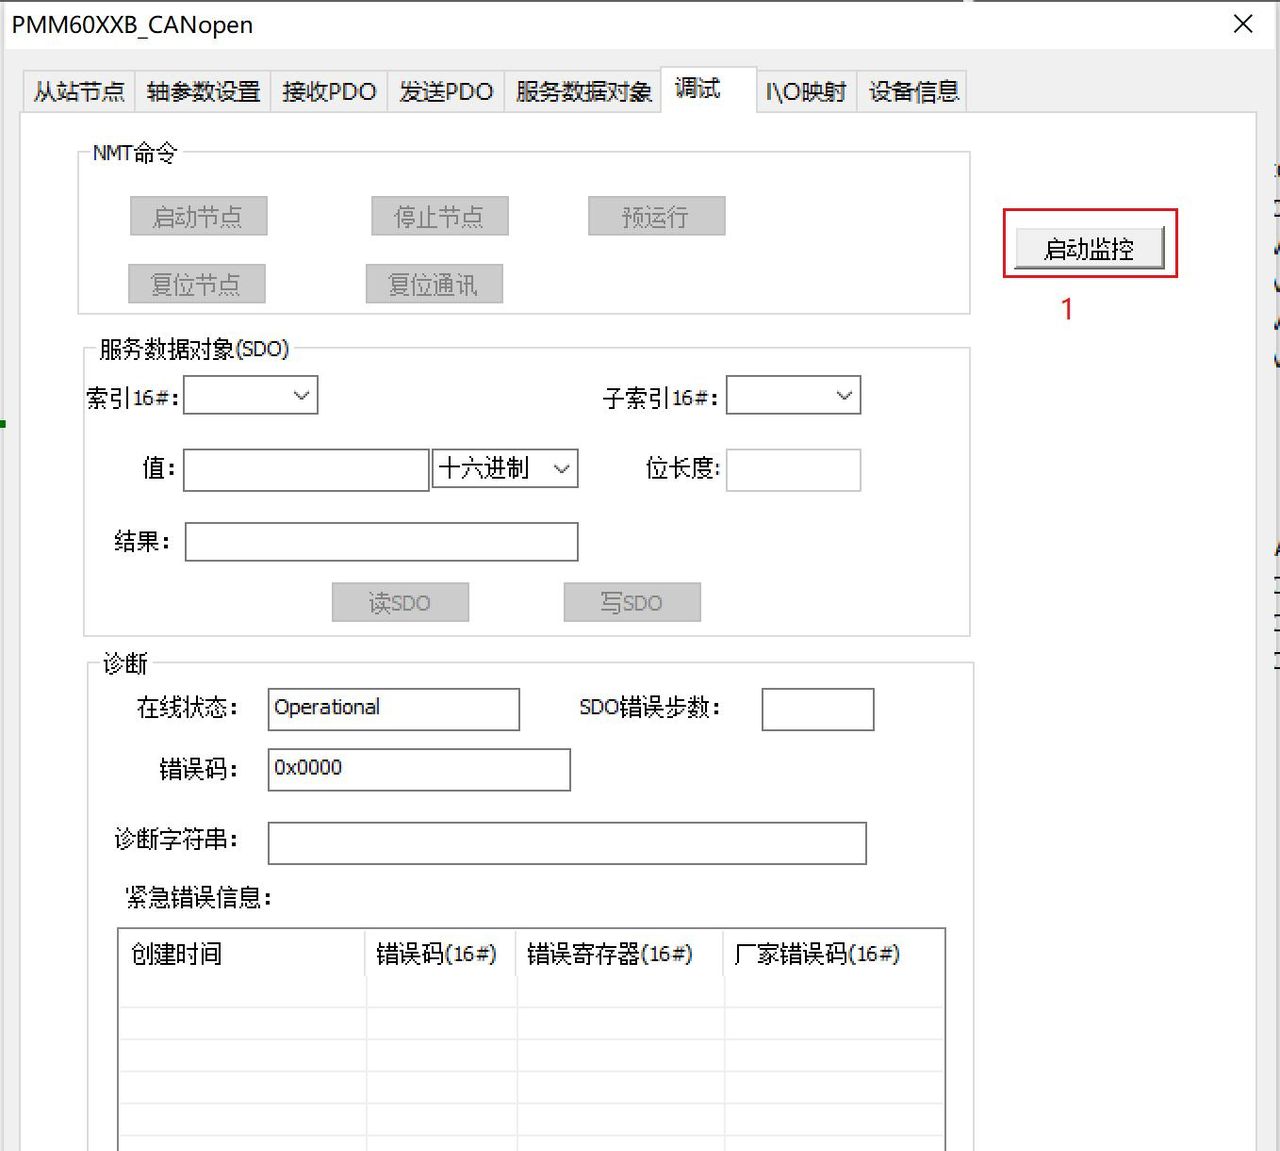Open the 设备信息 device info tab

pos(911,90)
